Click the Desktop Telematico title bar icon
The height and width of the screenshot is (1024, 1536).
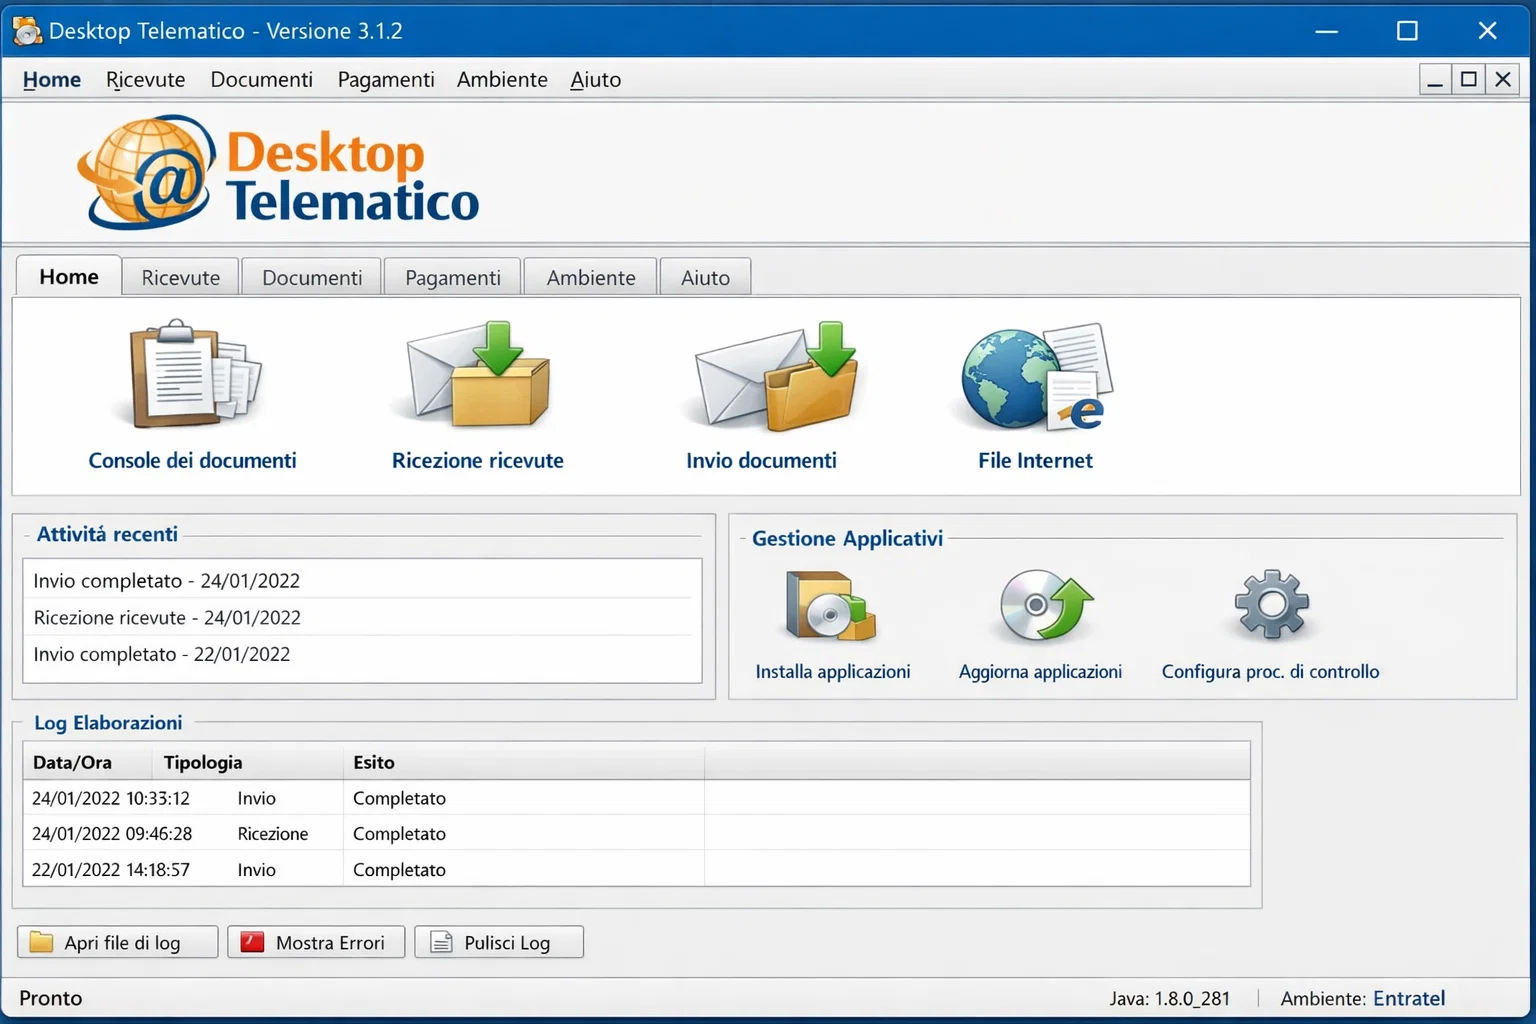[x=27, y=30]
